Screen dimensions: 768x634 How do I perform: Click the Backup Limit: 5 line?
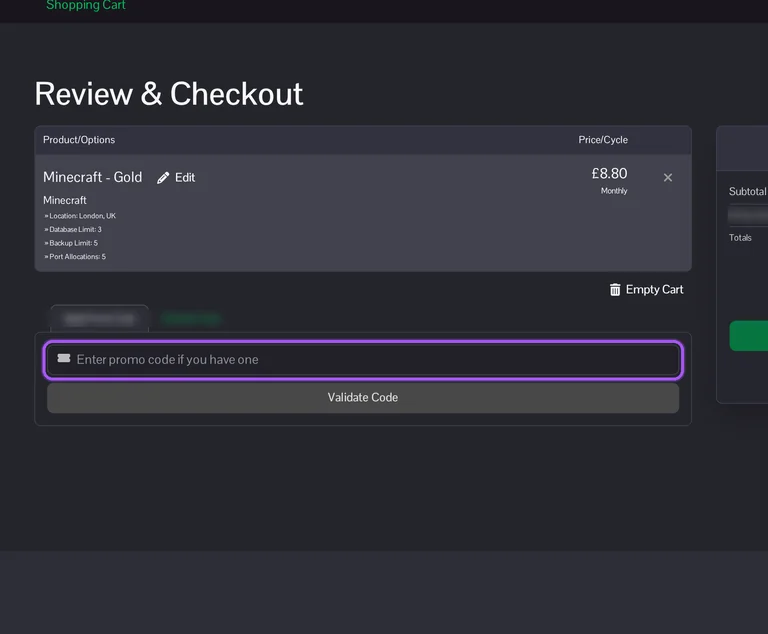[x=71, y=243]
